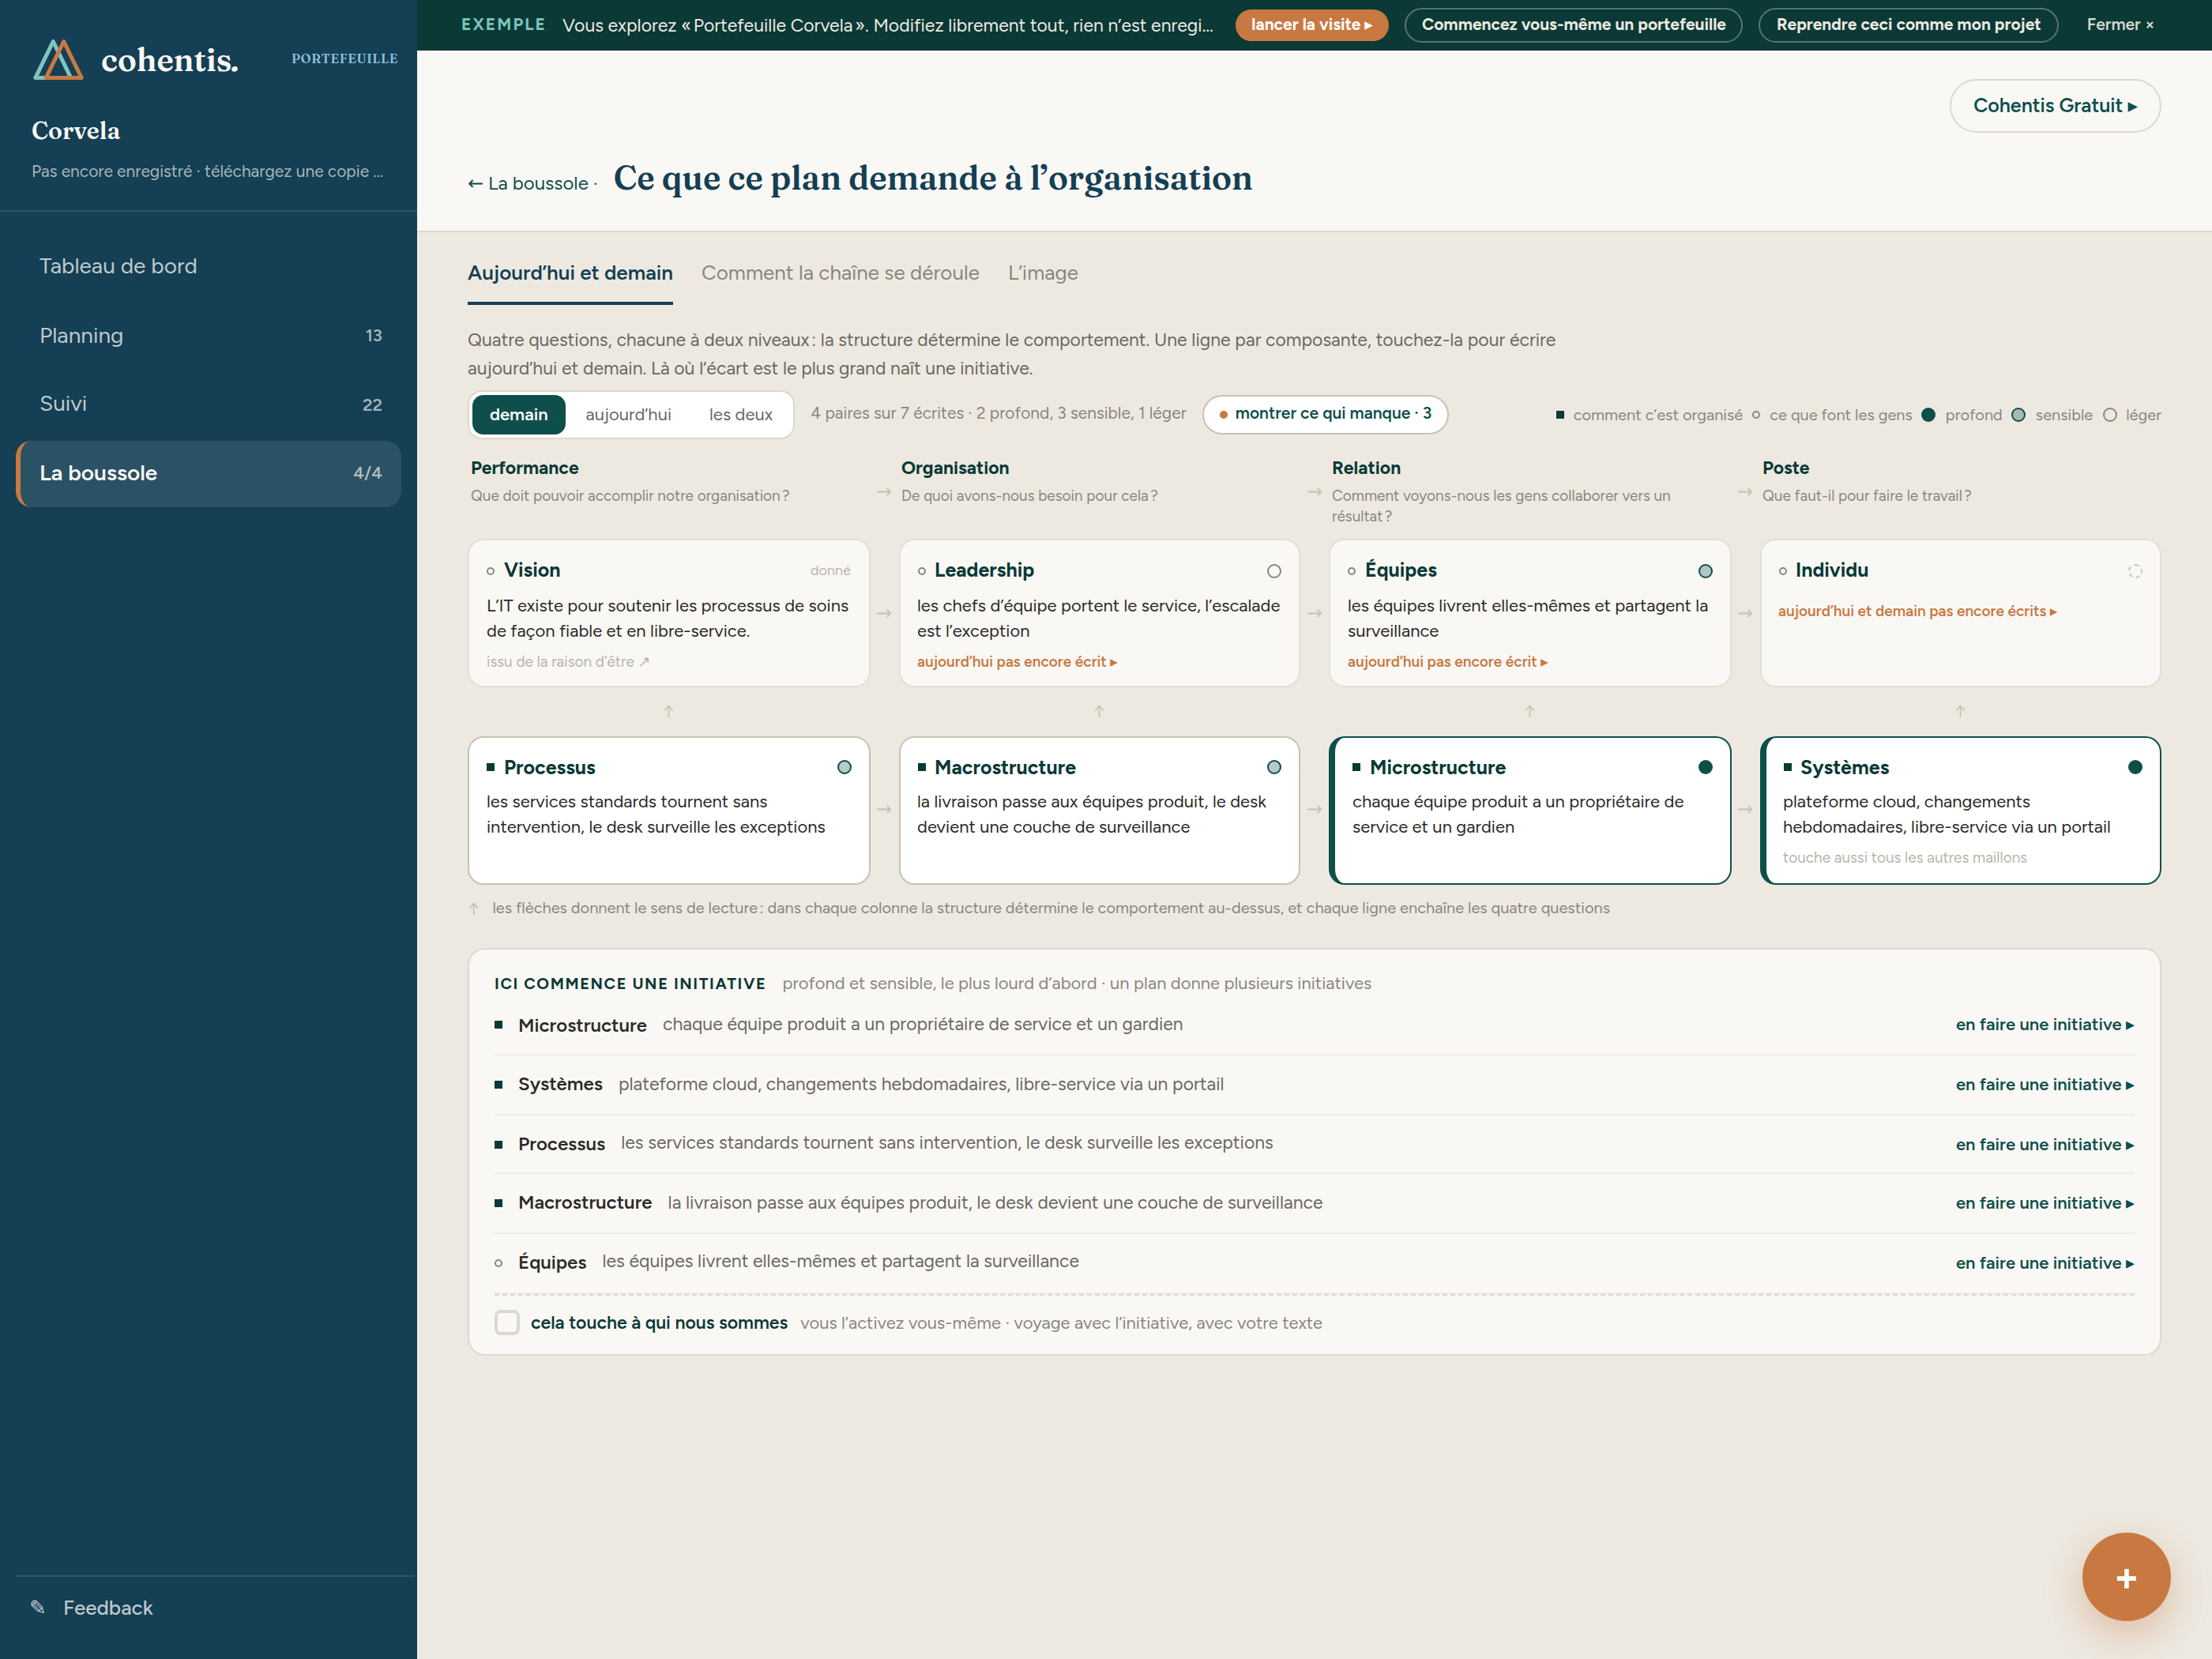Check cela touche à qui nous sommes
The image size is (2212, 1659).
507,1322
